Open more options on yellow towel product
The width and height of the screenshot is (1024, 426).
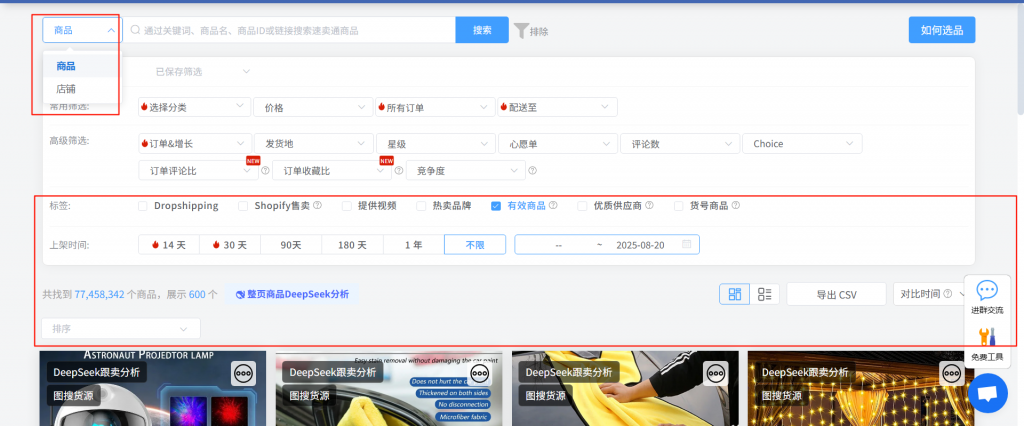click(716, 374)
